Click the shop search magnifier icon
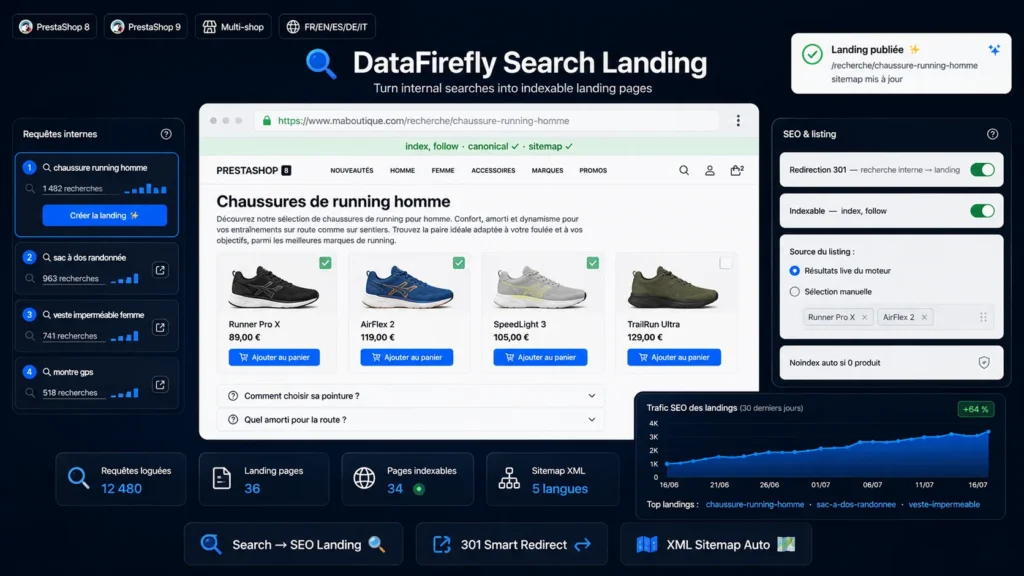Viewport: 1024px width, 576px height. click(x=684, y=170)
